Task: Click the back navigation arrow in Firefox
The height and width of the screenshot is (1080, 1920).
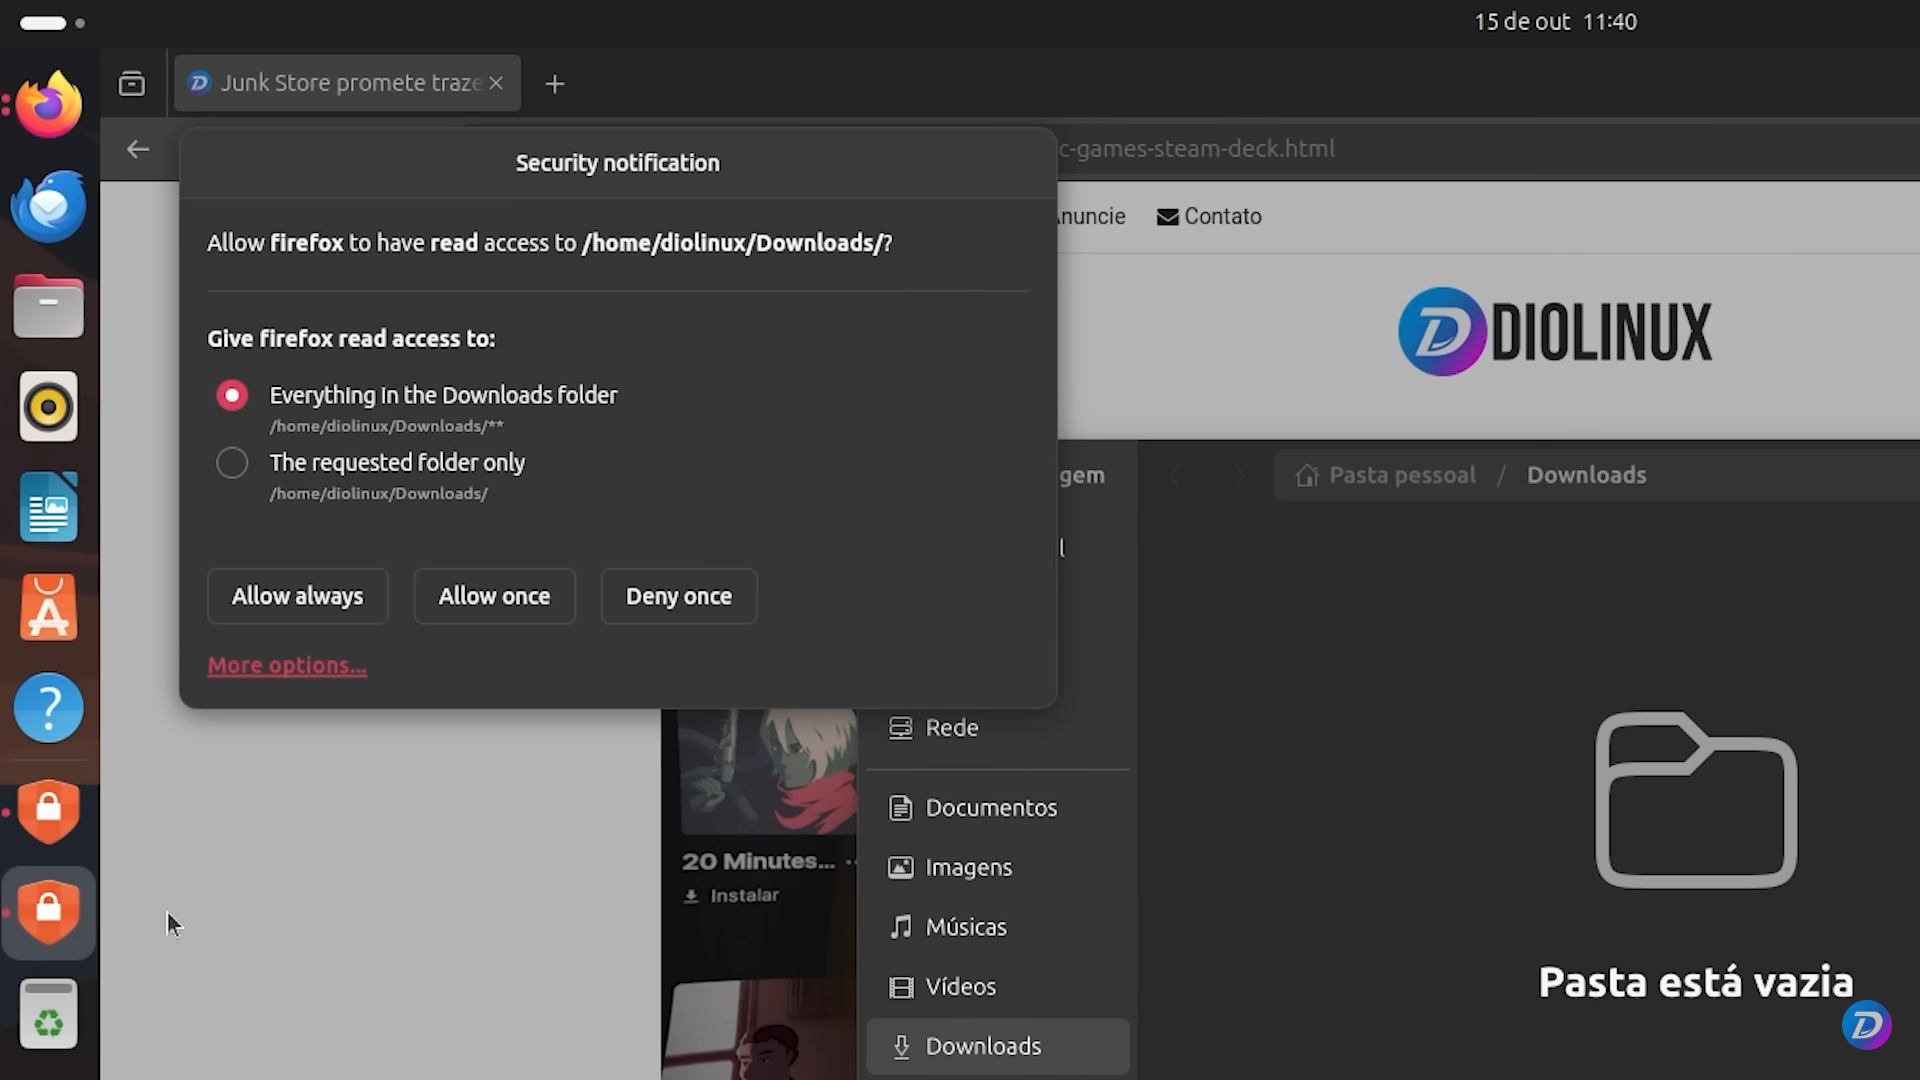Action: pos(137,149)
